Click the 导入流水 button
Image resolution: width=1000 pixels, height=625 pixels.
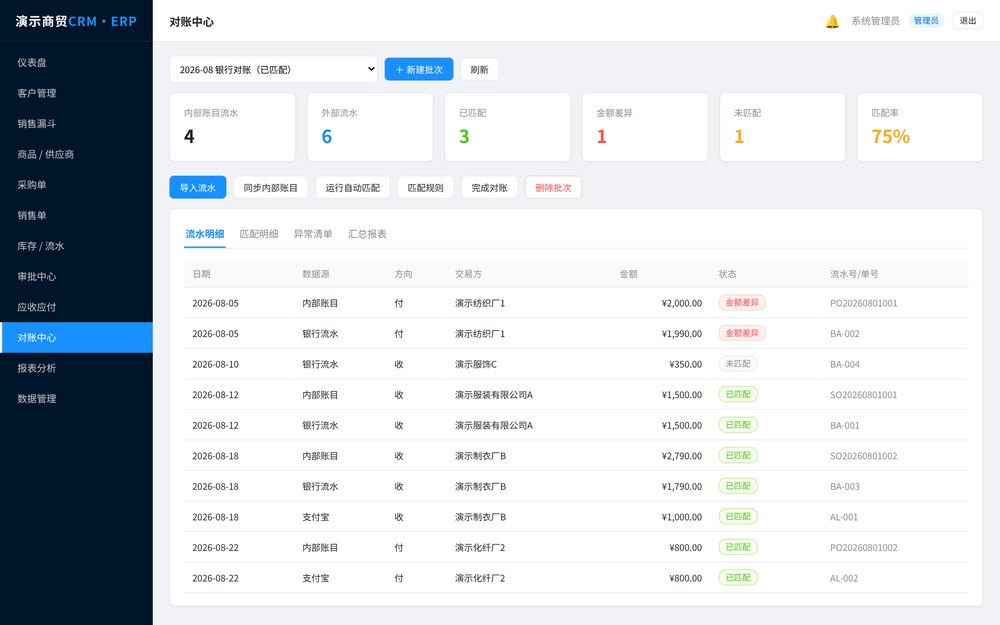[198, 188]
